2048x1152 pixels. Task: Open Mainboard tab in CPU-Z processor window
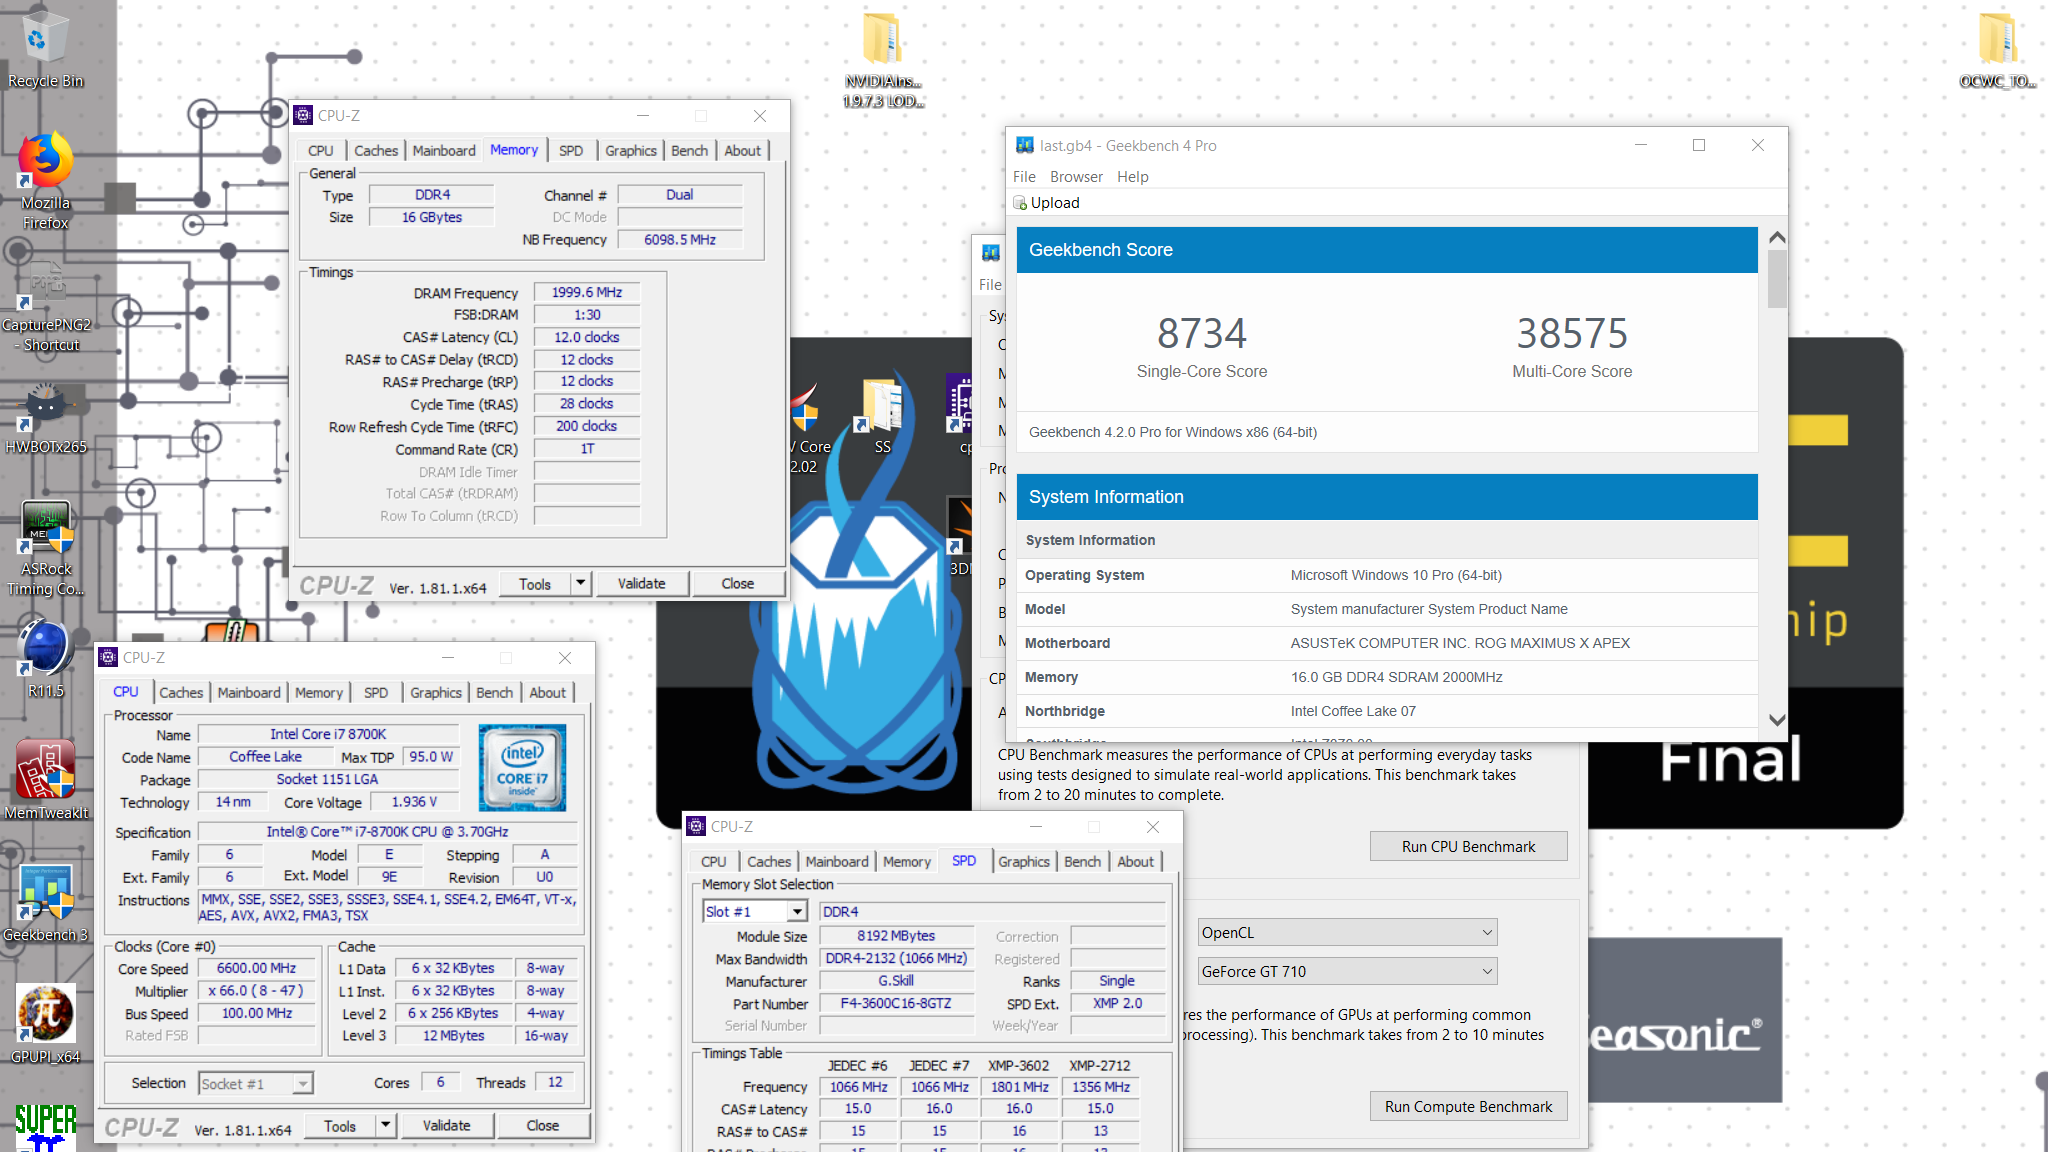click(x=249, y=693)
